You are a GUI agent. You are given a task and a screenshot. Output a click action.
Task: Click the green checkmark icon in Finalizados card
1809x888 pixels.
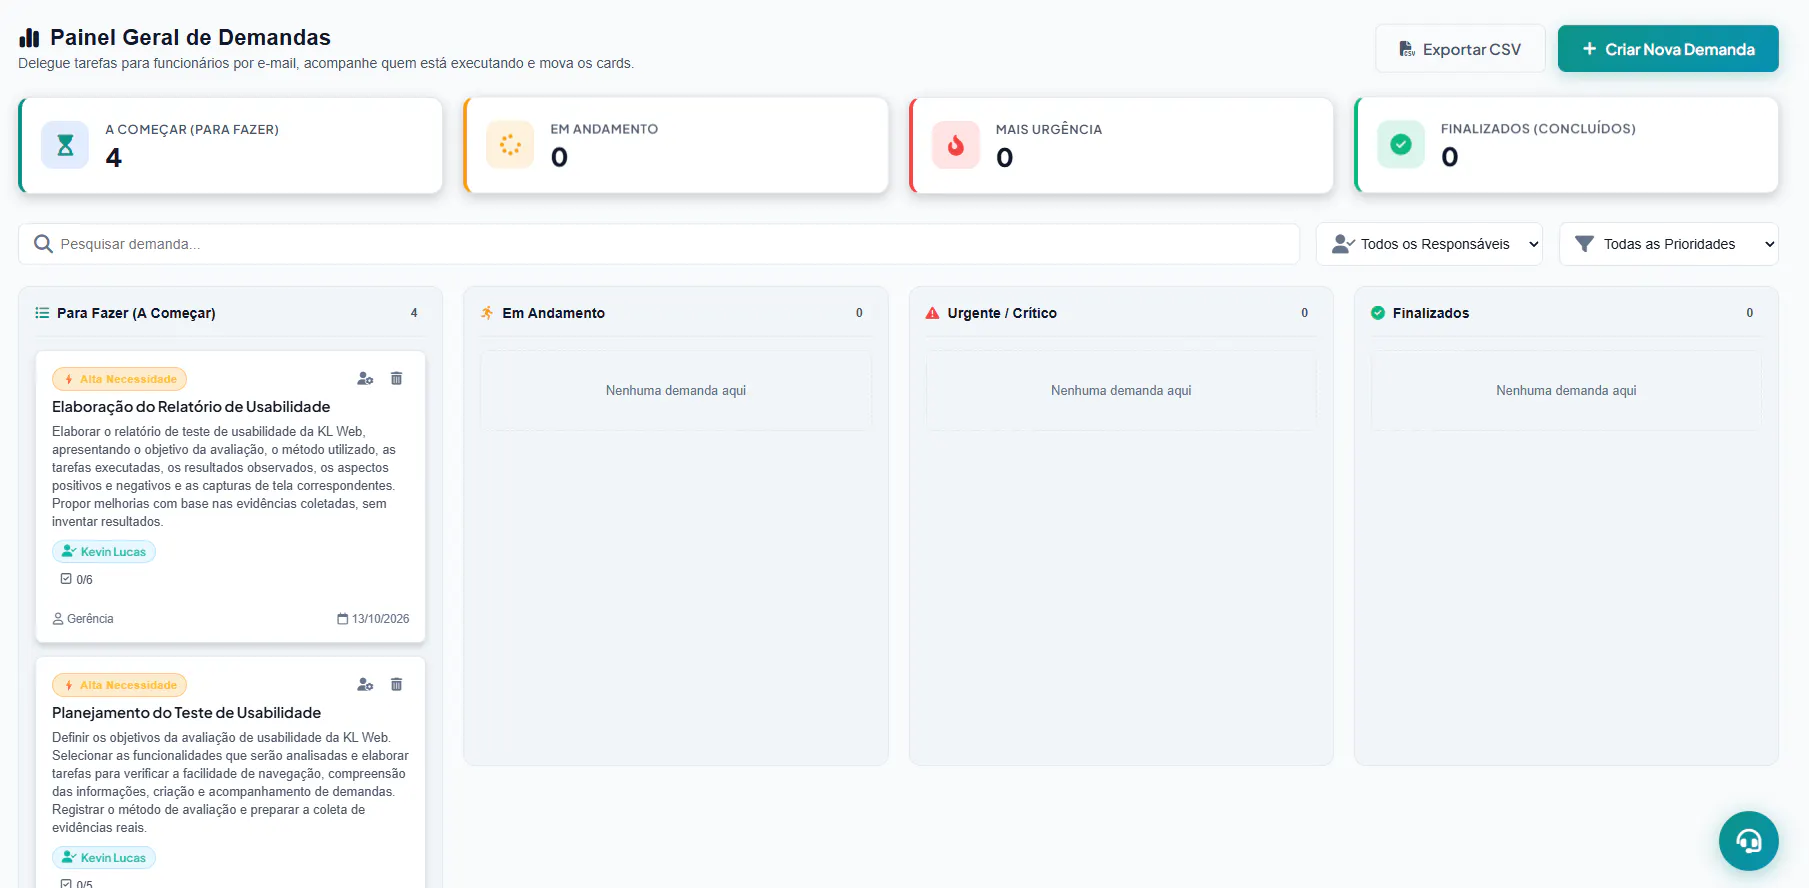click(x=1401, y=144)
